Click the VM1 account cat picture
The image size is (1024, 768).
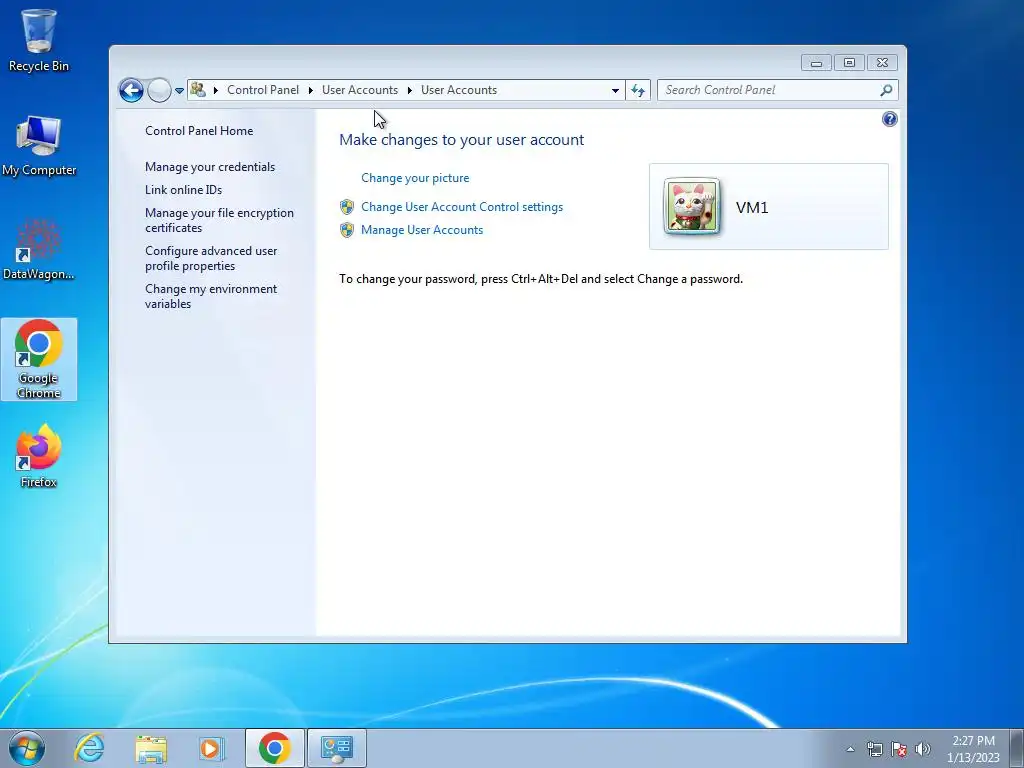coord(692,206)
